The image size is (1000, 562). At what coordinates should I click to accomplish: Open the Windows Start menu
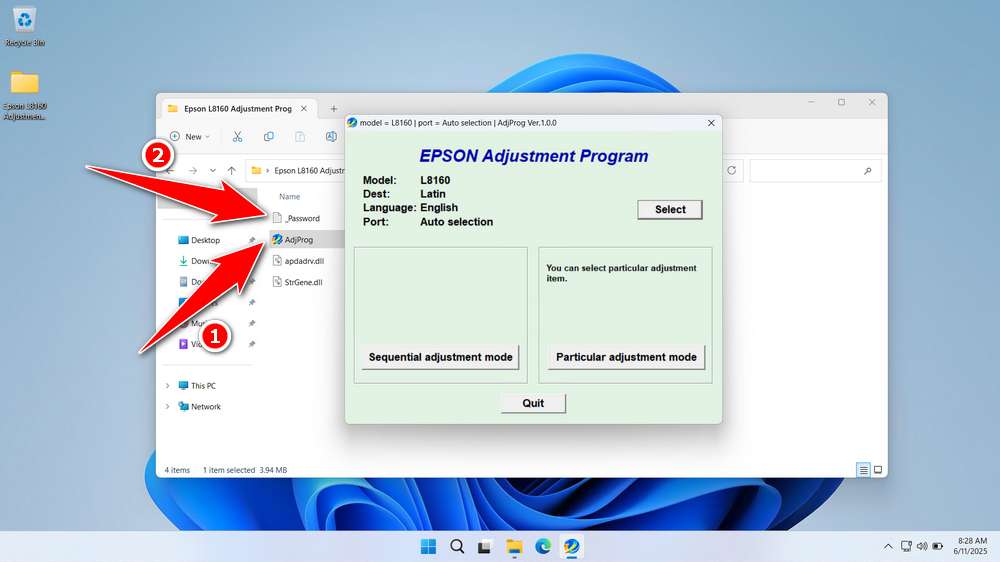[429, 547]
